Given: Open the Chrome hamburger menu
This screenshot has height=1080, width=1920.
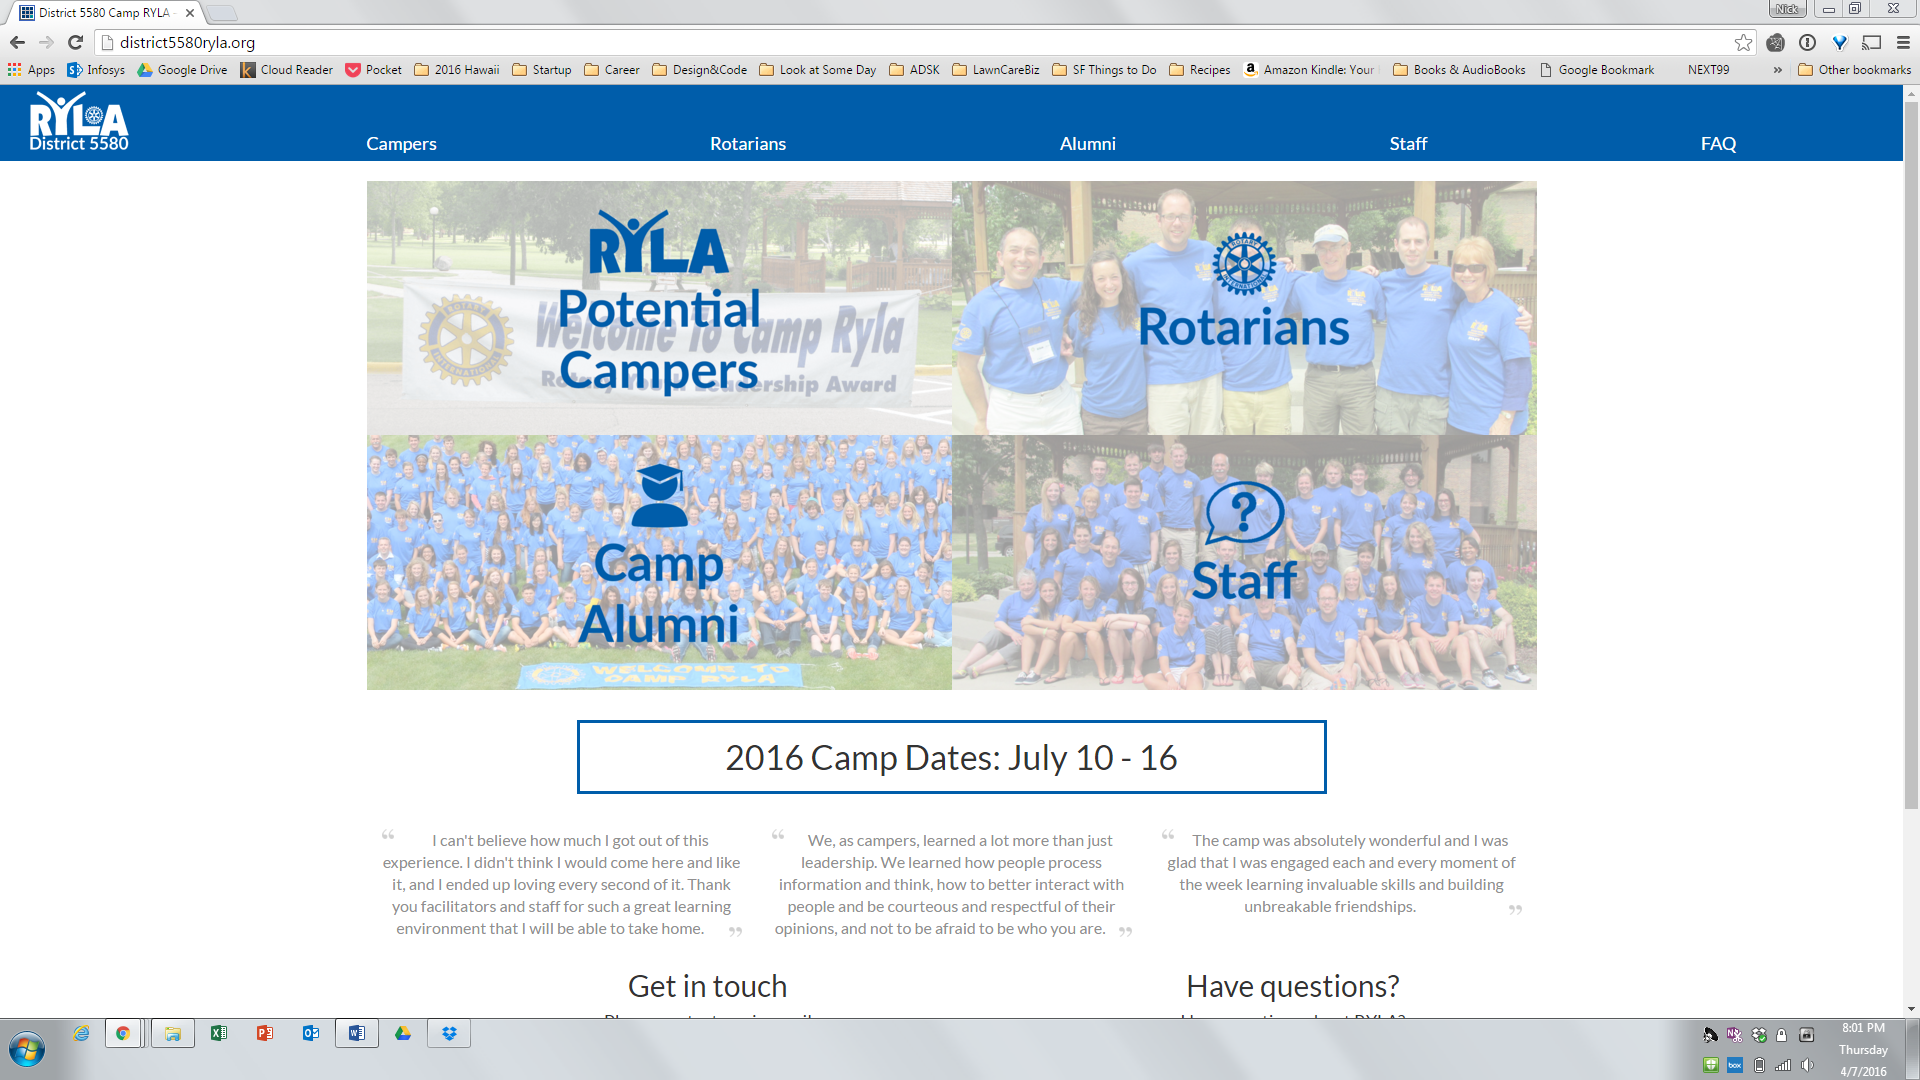Looking at the screenshot, I should point(1903,42).
